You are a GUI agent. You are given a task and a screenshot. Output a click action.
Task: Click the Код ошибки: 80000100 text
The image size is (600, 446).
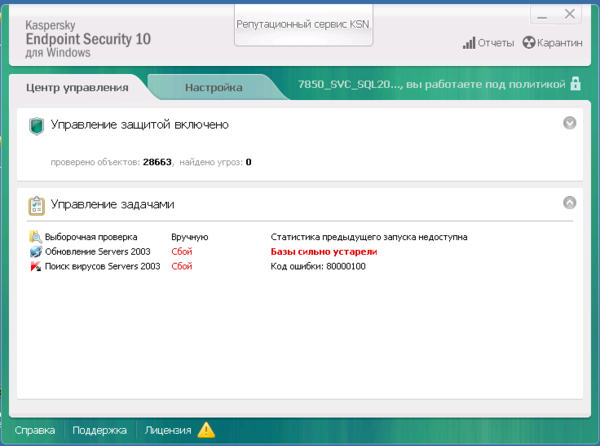click(318, 266)
